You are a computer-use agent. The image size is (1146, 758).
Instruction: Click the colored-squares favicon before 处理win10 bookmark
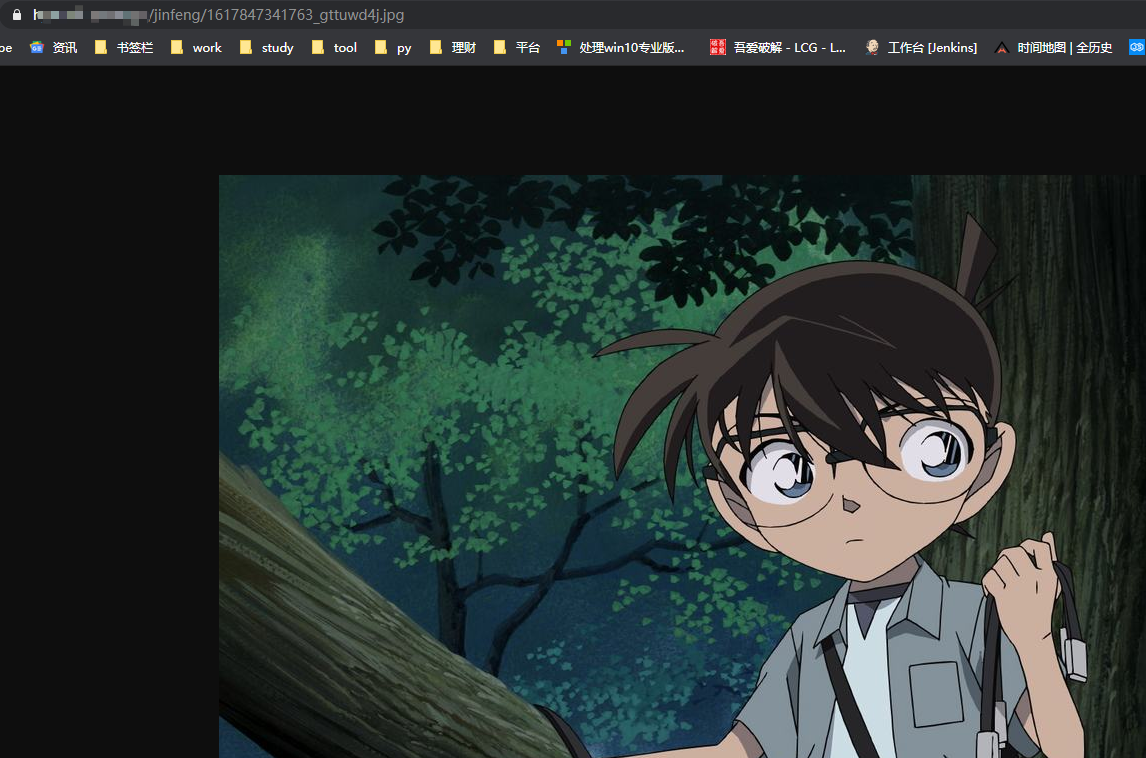pyautogui.click(x=561, y=47)
